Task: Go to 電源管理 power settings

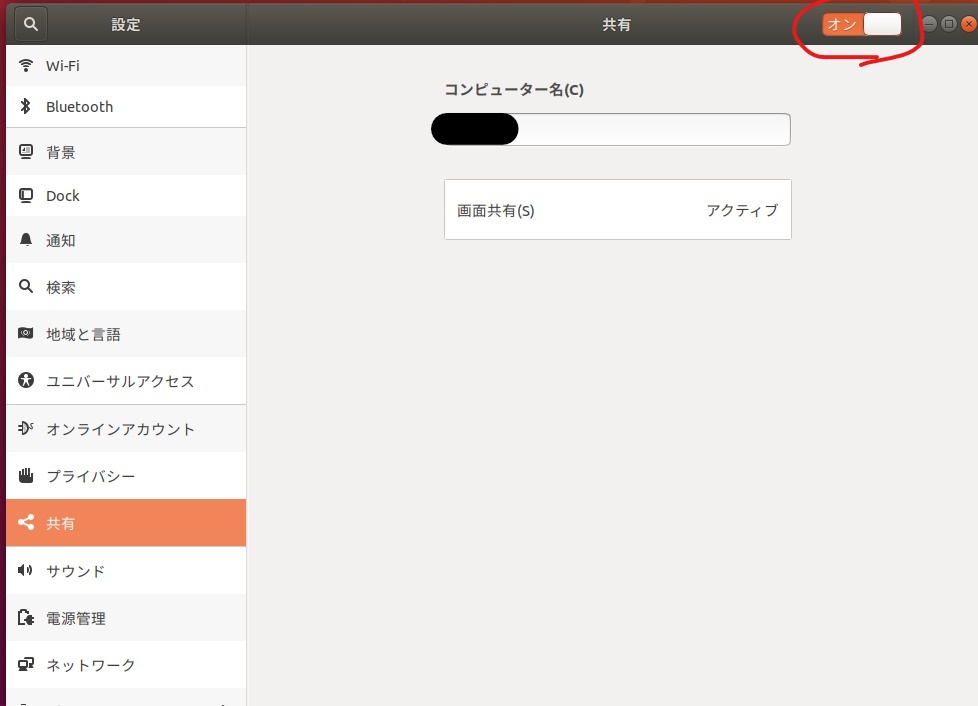Action: tap(126, 618)
